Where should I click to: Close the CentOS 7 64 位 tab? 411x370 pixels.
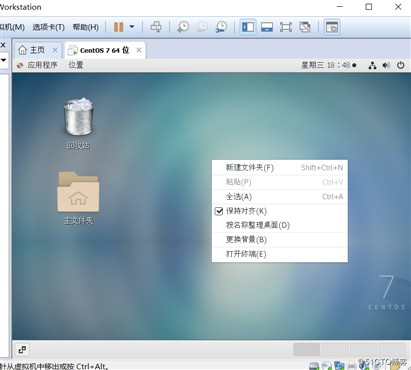point(139,50)
